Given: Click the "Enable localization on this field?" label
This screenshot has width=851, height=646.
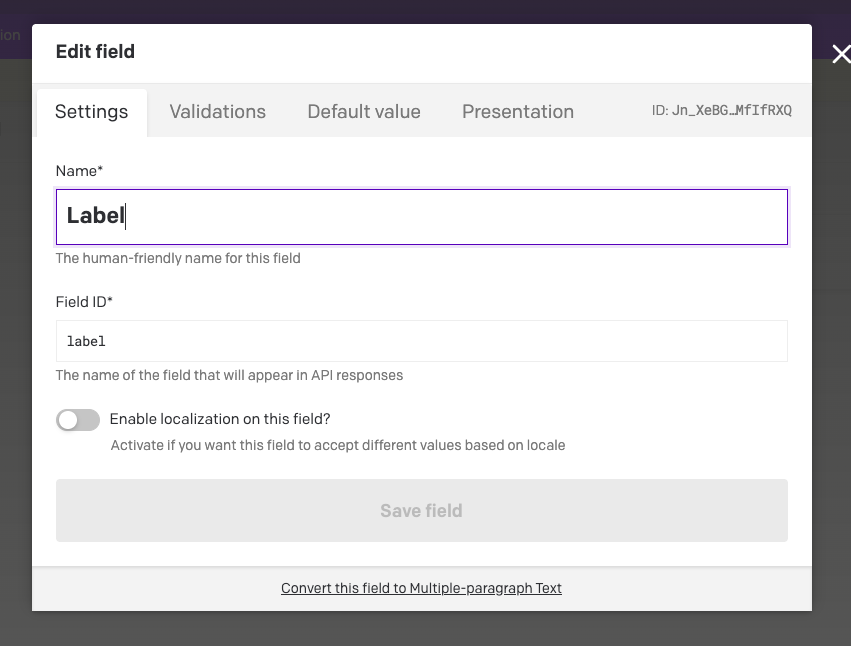Looking at the screenshot, I should point(219,419).
